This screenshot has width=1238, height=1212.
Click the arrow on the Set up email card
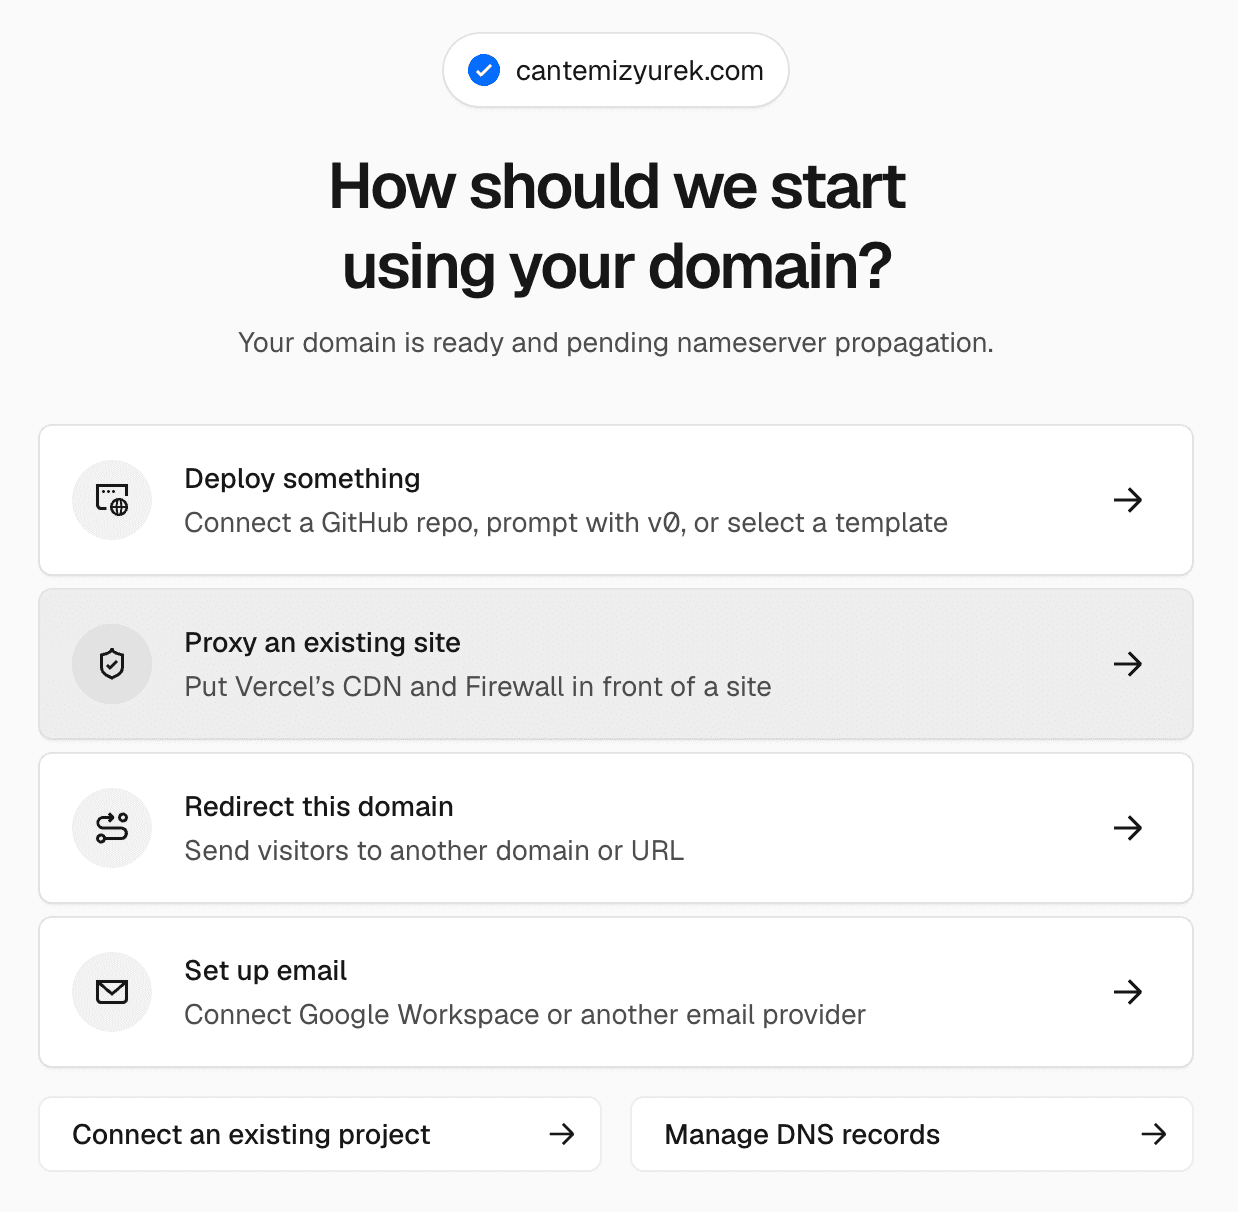pos(1128,992)
